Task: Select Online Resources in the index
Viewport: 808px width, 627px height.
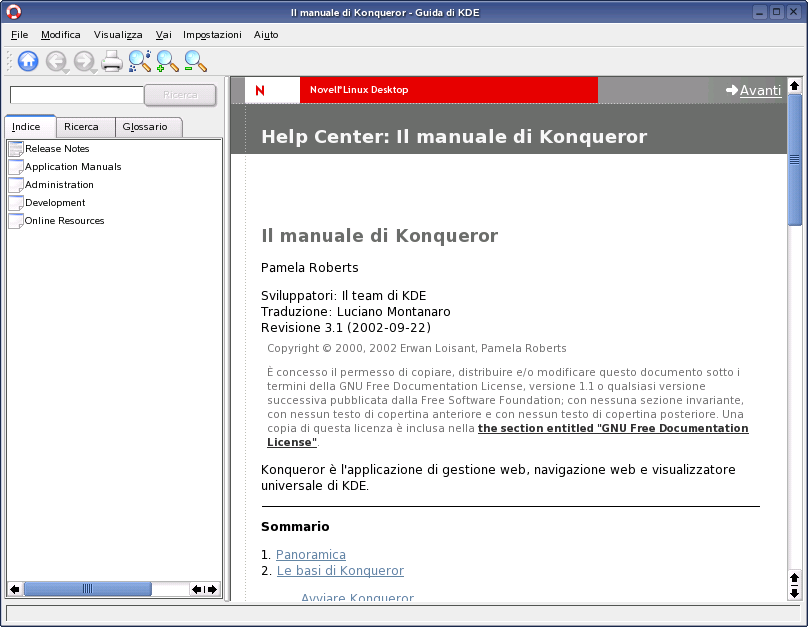Action: coord(64,221)
